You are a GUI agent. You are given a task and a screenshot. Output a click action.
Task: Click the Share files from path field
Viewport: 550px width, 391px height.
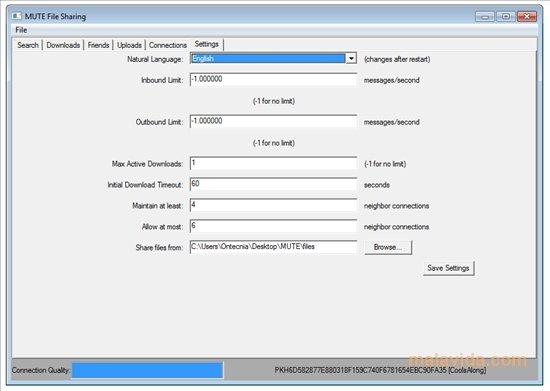pyautogui.click(x=273, y=247)
